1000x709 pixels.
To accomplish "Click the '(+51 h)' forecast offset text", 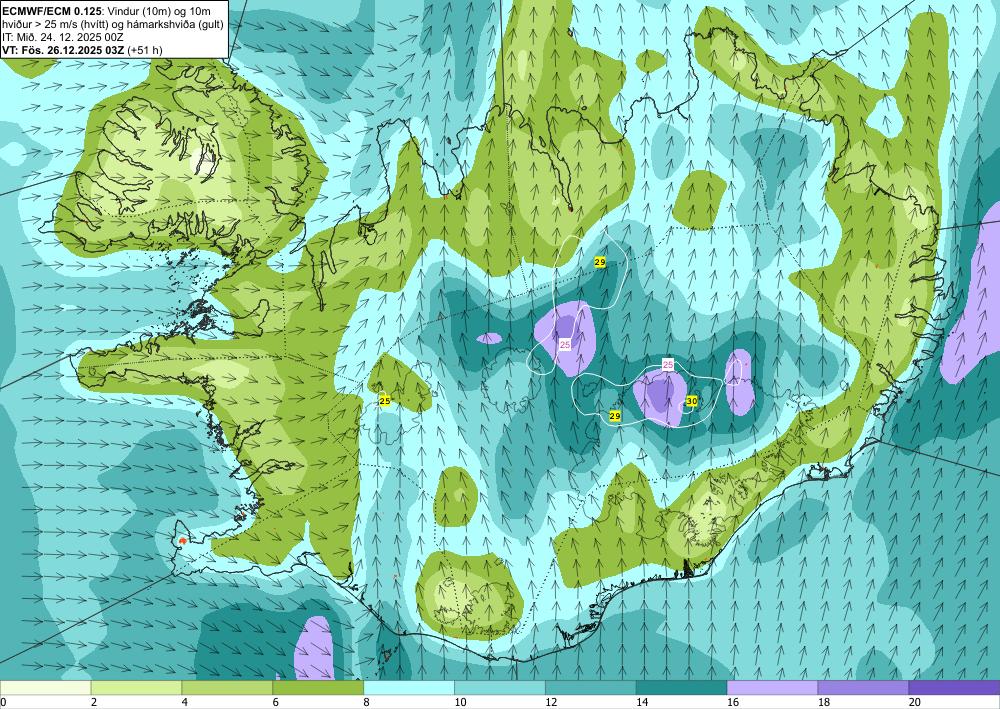I will (x=145, y=50).
